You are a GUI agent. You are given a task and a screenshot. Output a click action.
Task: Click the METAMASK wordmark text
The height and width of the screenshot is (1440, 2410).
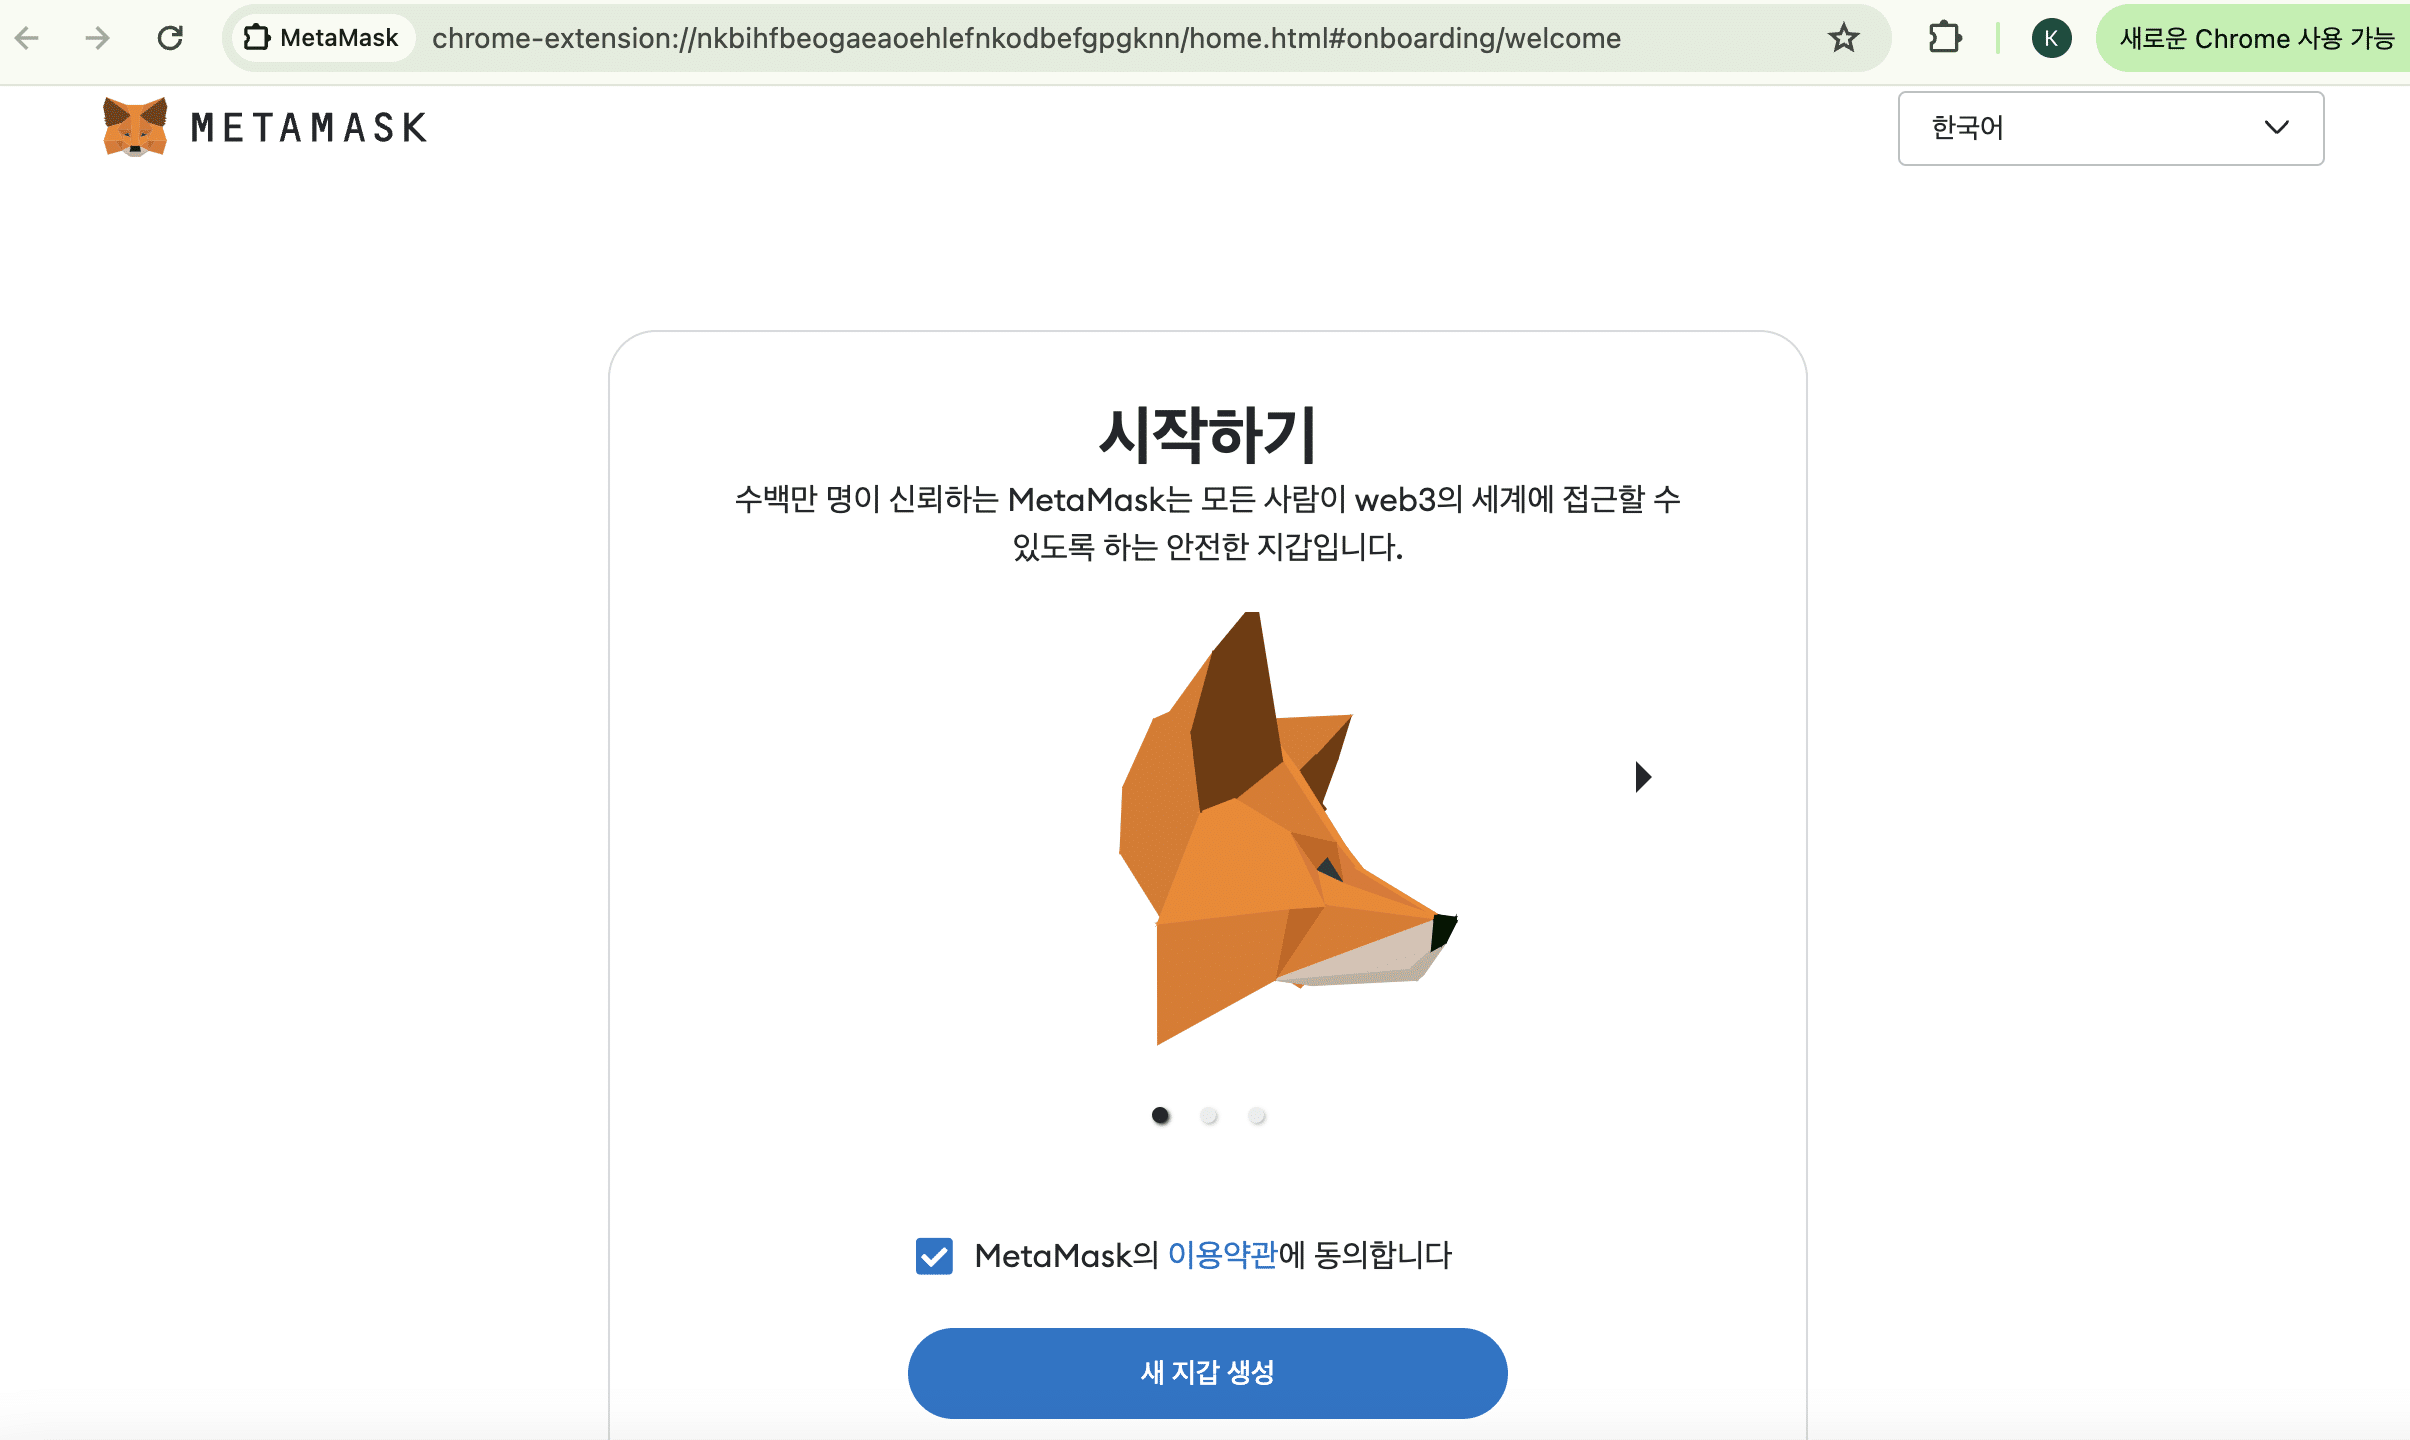(309, 128)
